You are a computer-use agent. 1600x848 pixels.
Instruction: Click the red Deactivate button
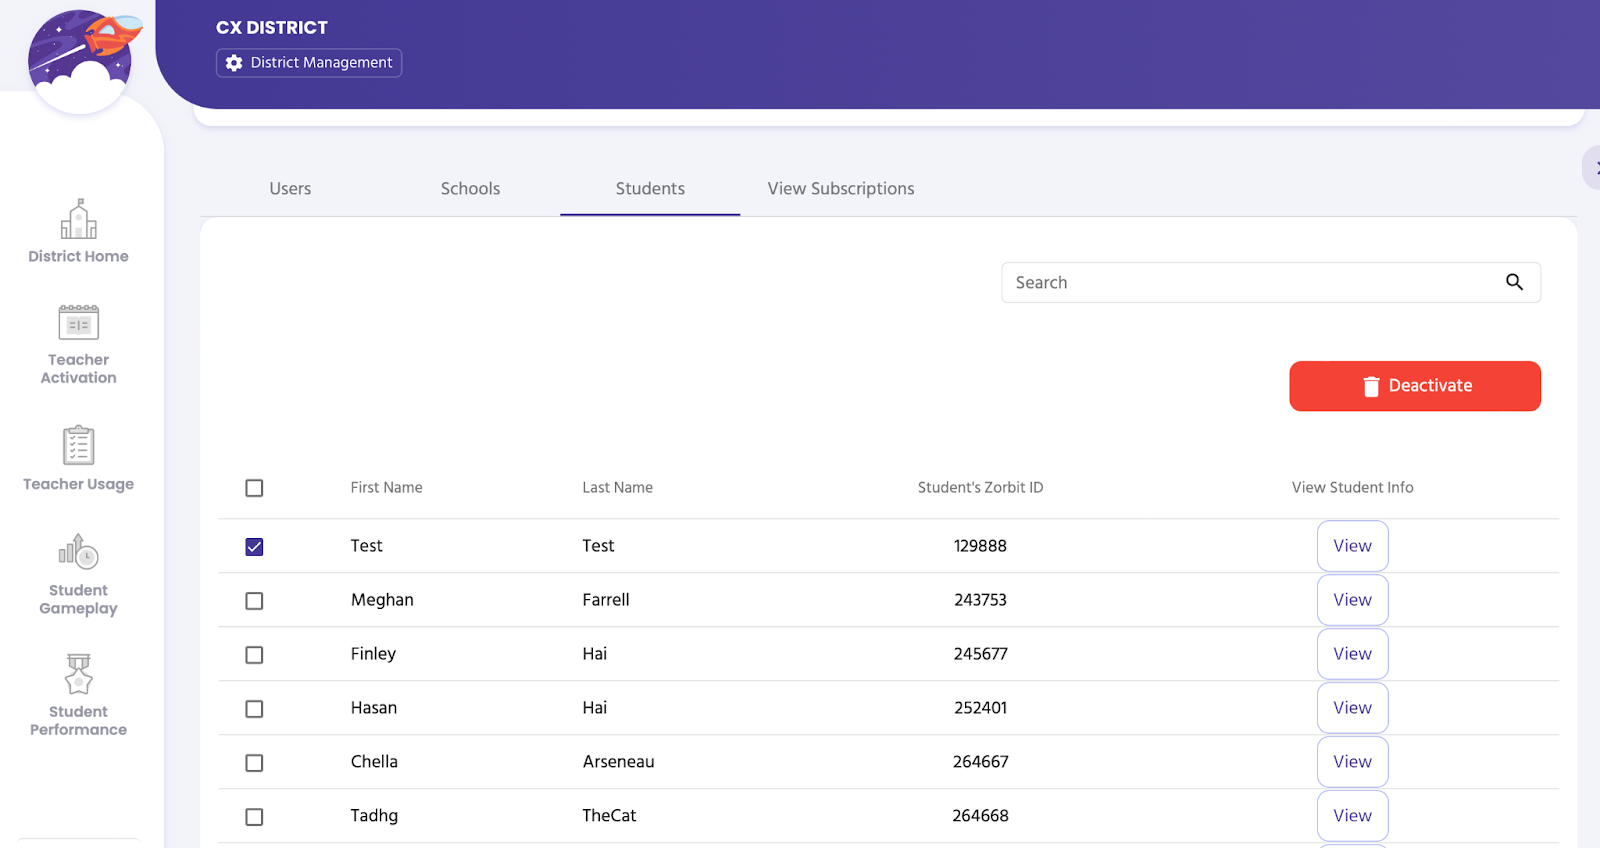click(x=1415, y=386)
